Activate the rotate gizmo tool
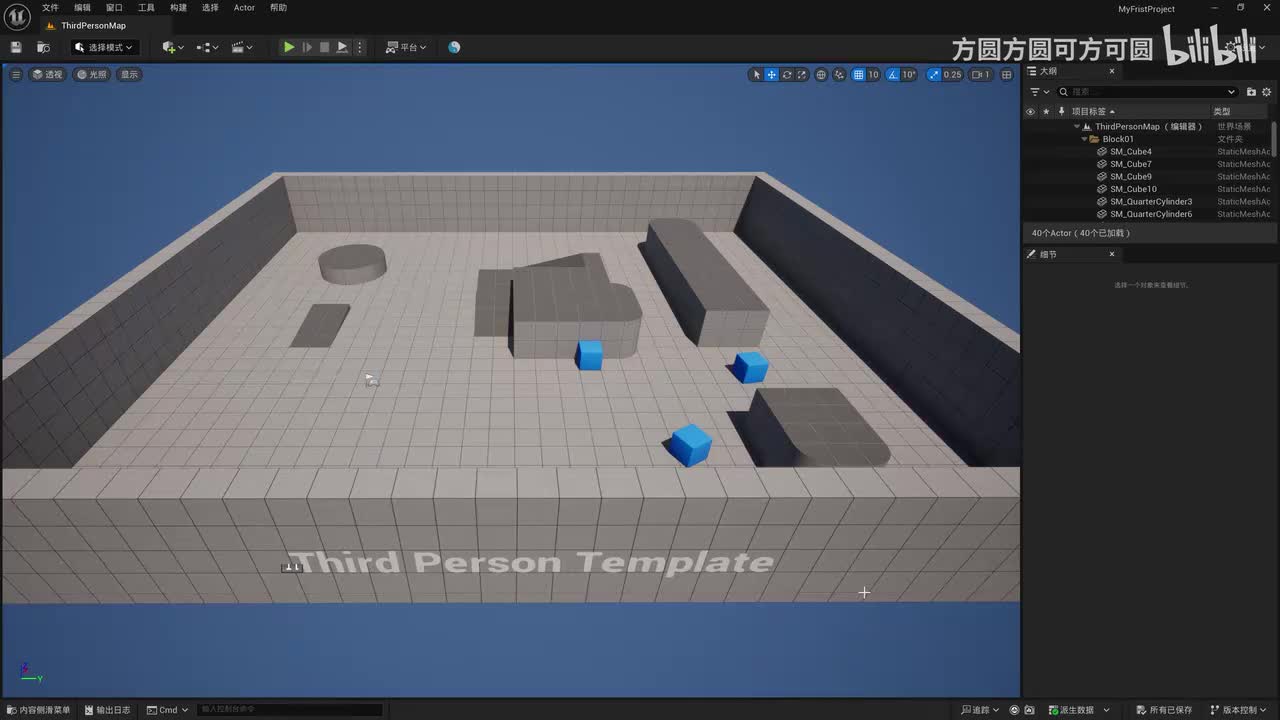Image resolution: width=1280 pixels, height=720 pixels. pyautogui.click(x=787, y=74)
